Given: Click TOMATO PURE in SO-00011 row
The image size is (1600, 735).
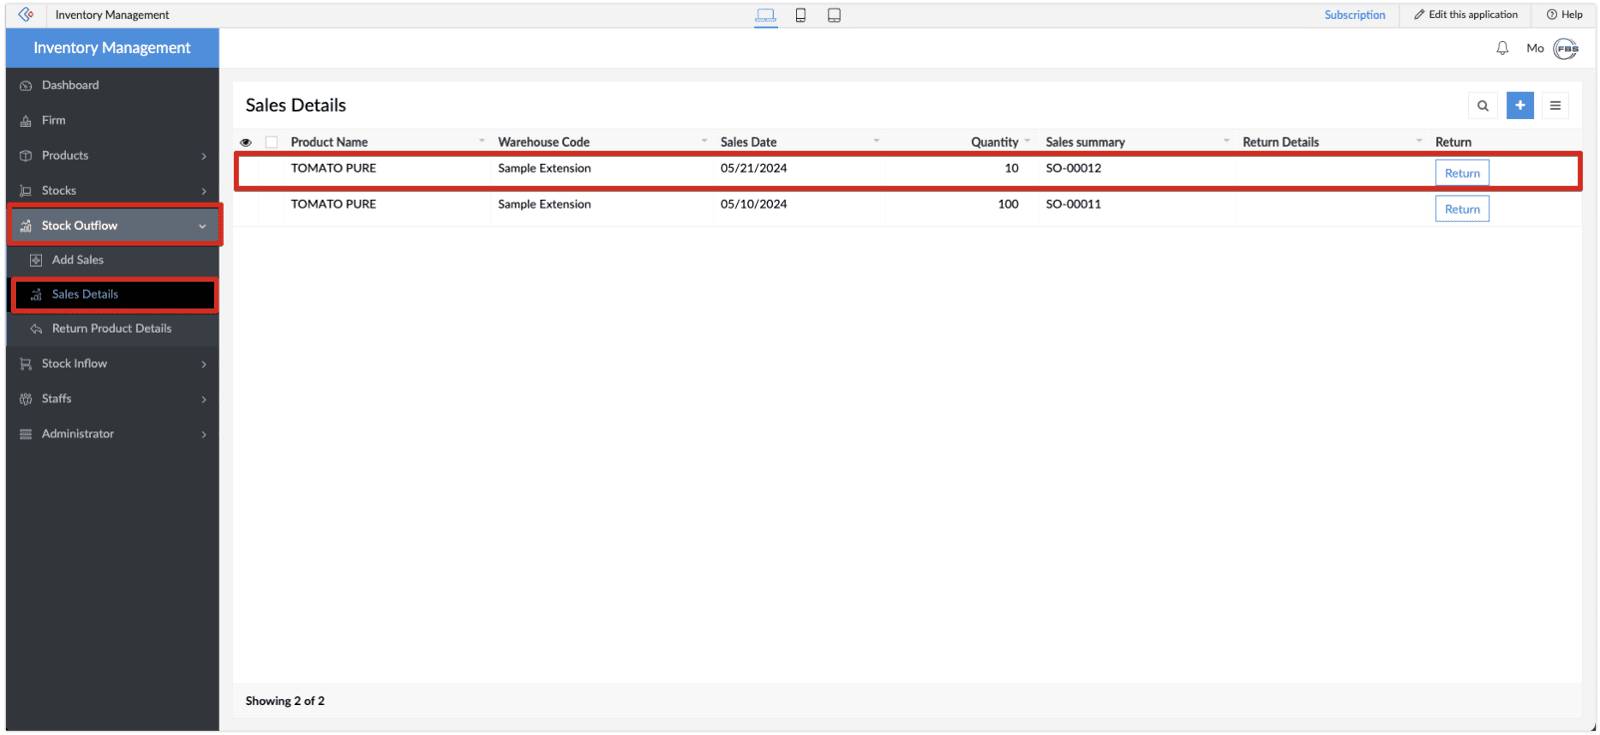Looking at the screenshot, I should 333,204.
